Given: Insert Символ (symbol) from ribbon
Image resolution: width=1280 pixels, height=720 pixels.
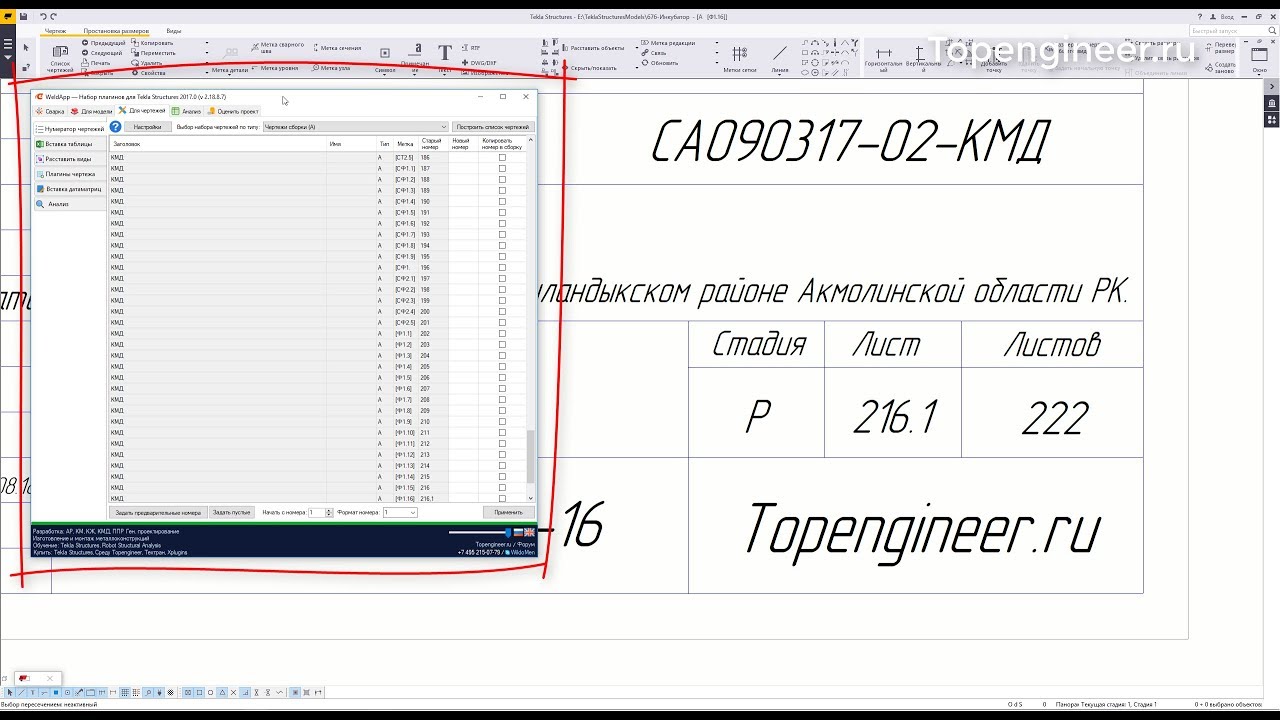Looking at the screenshot, I should pos(385,59).
